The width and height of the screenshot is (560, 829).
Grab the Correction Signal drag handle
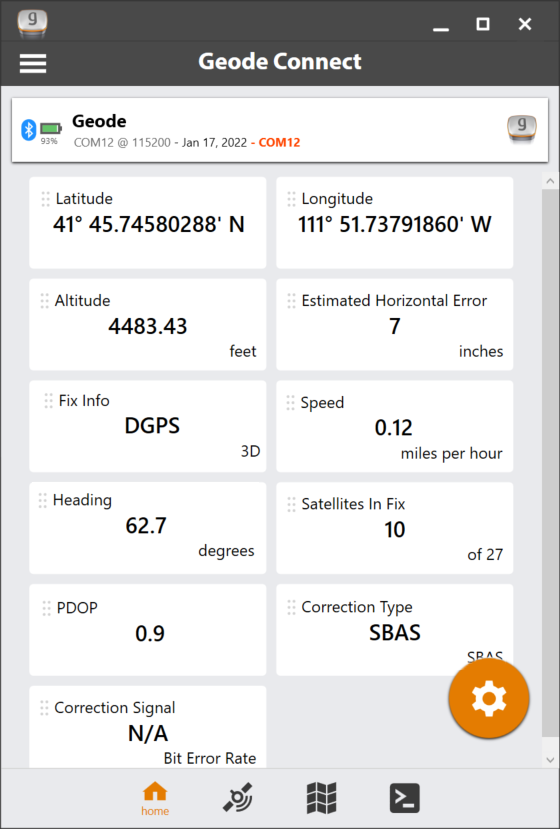point(44,708)
